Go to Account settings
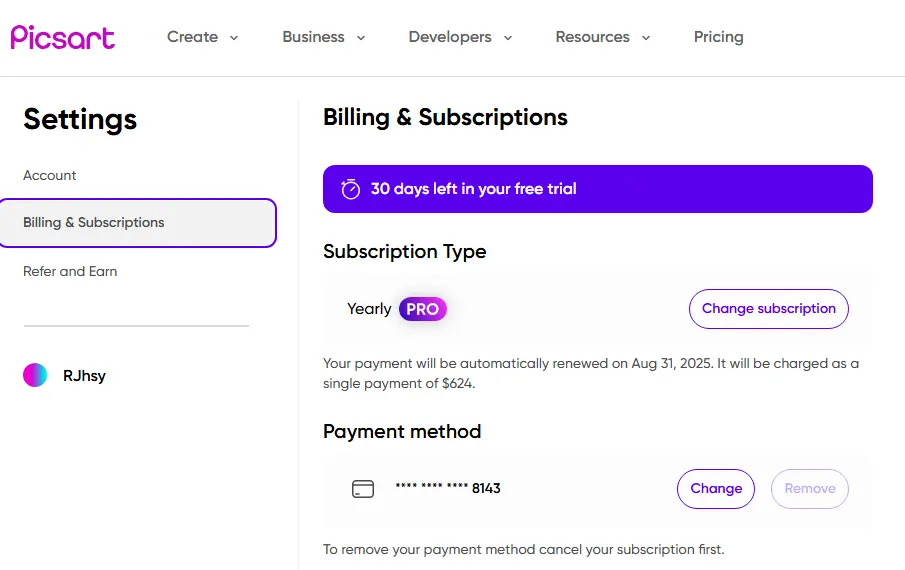Screen dimensions: 905x570 [50, 175]
